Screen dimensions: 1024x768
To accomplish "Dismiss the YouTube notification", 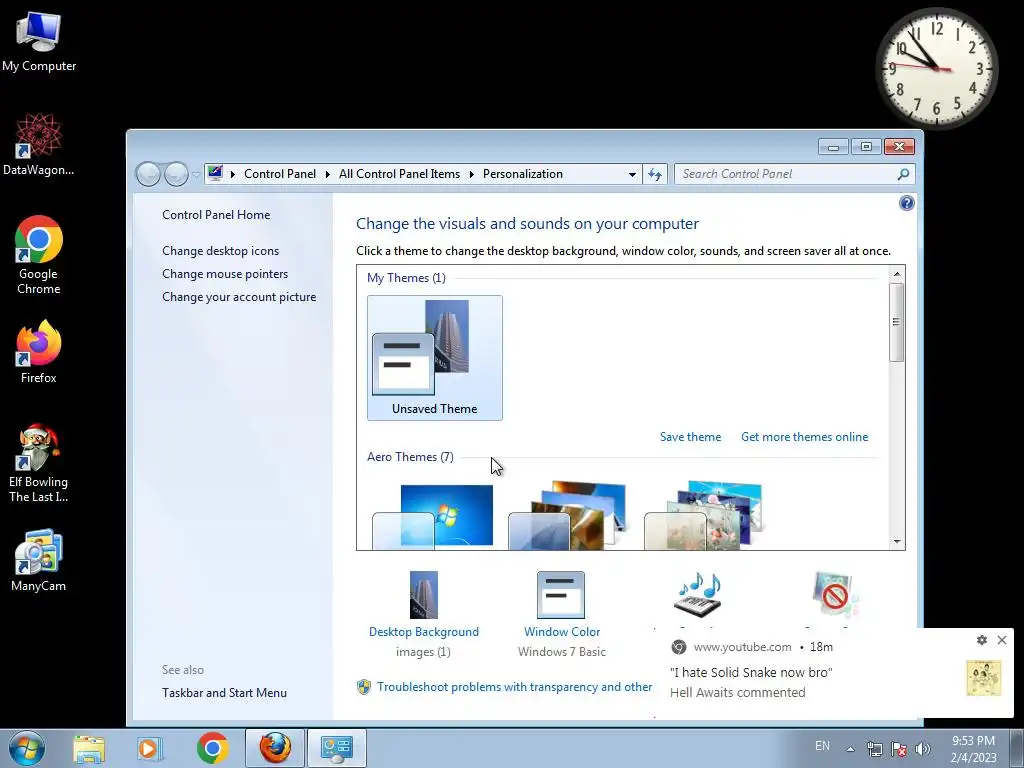I will coord(1002,640).
